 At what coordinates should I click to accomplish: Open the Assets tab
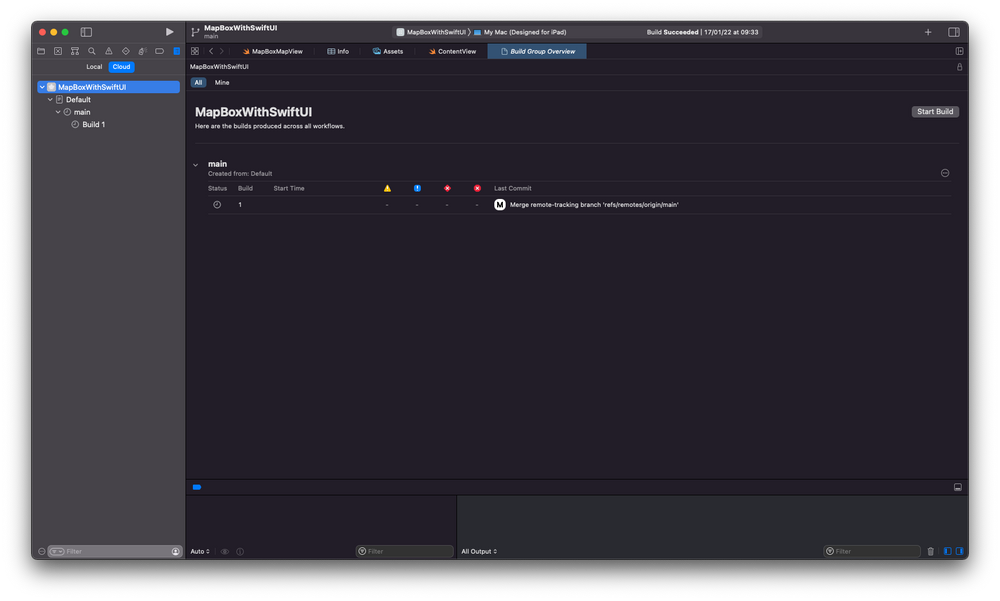tap(388, 50)
